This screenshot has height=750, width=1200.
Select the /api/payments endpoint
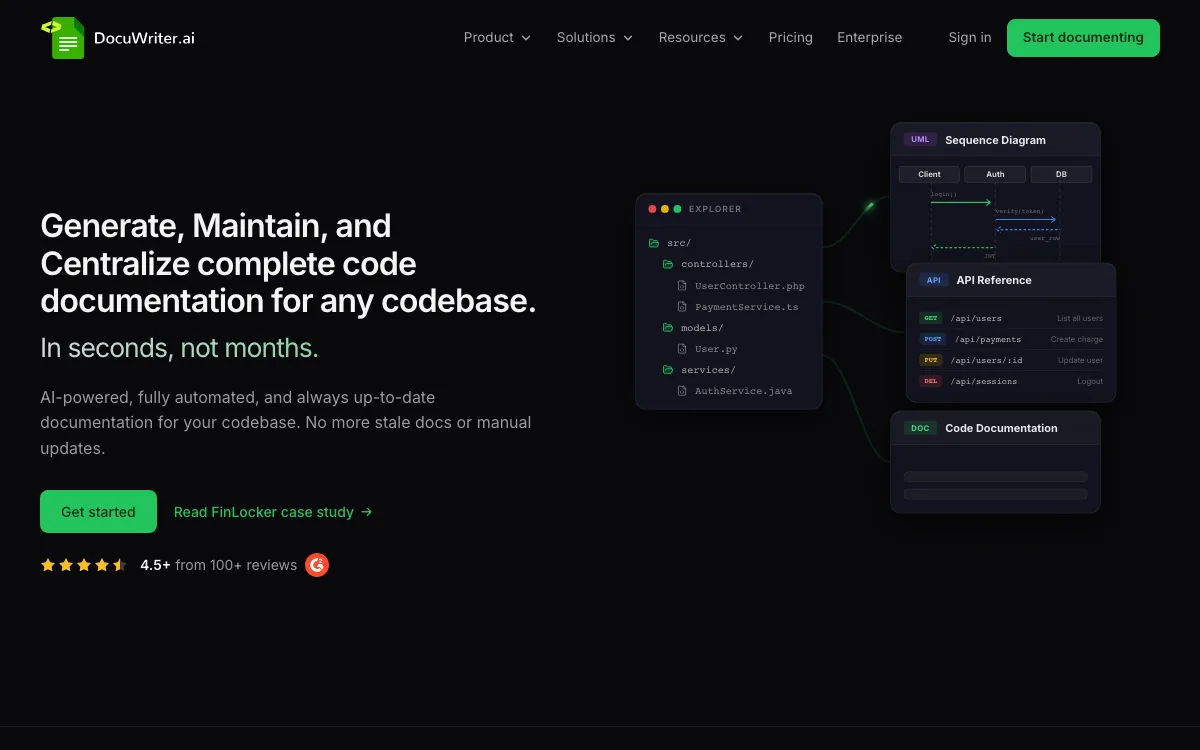988,339
